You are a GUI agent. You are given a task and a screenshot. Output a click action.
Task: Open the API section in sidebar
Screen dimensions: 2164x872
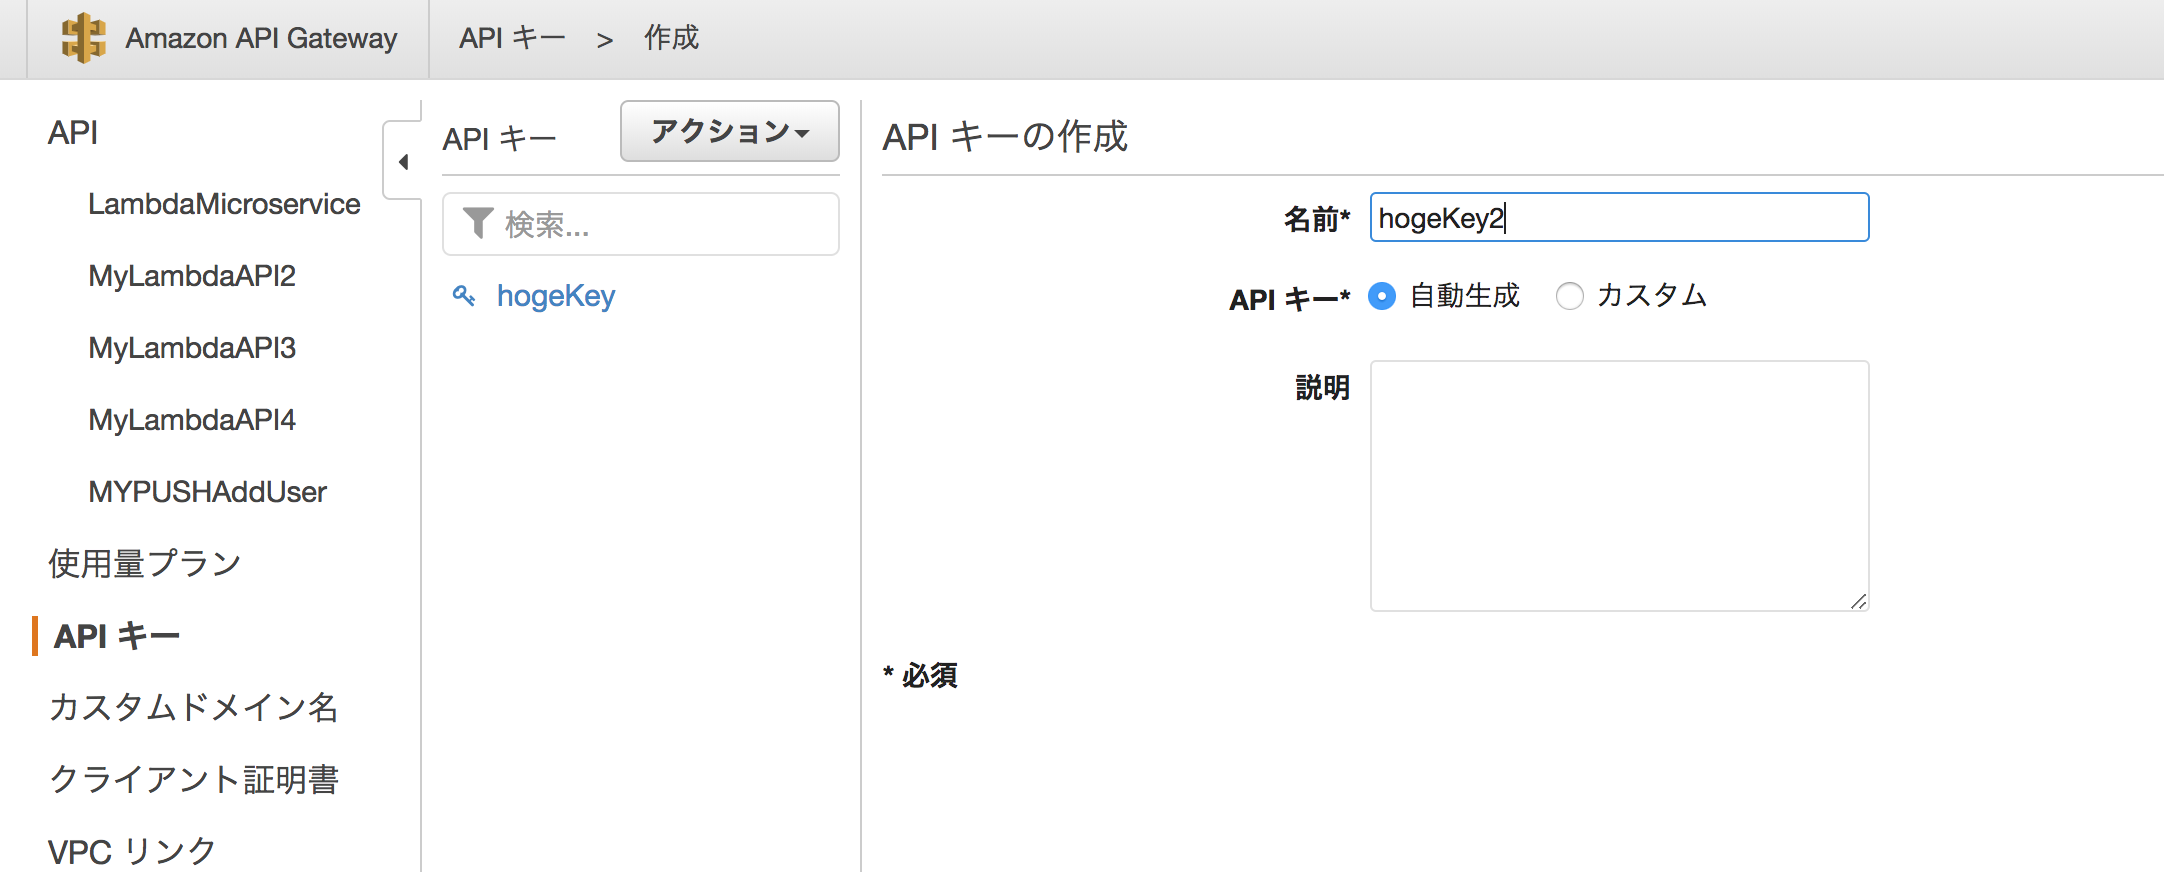(x=73, y=132)
